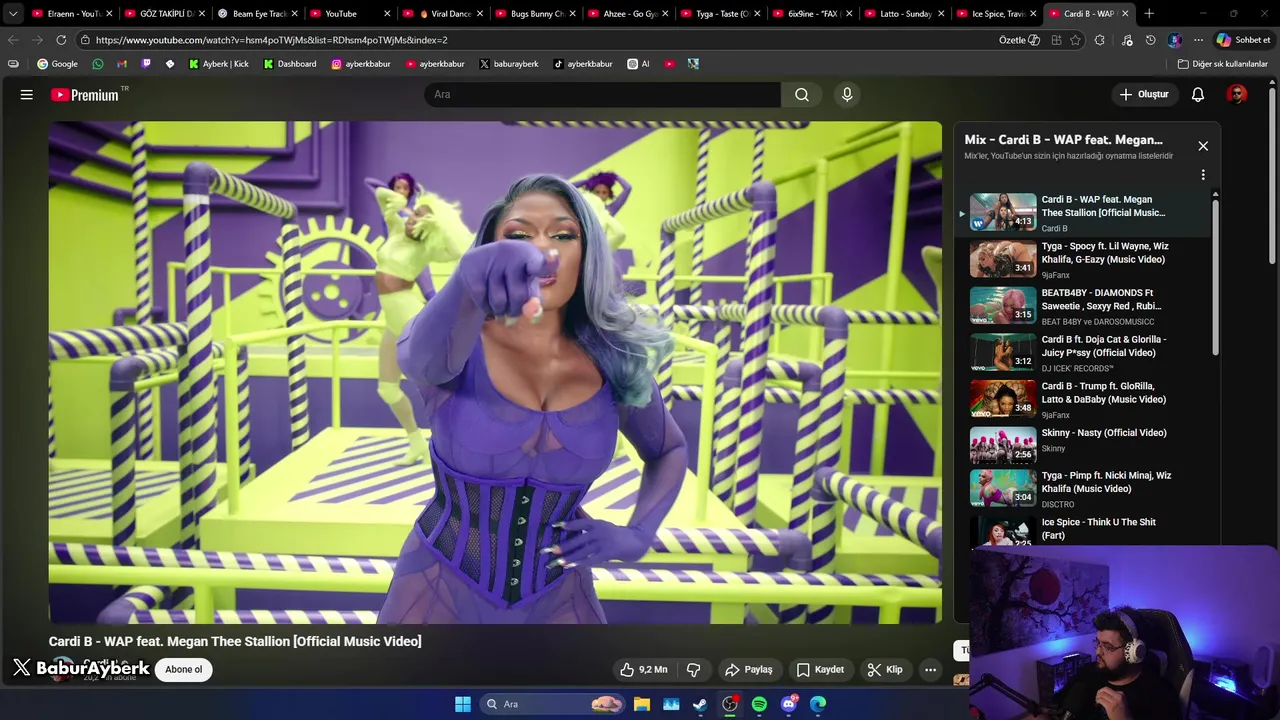The height and width of the screenshot is (720, 1280).
Task: Select Skinny - Nasty (Official Video)
Action: click(x=1090, y=444)
